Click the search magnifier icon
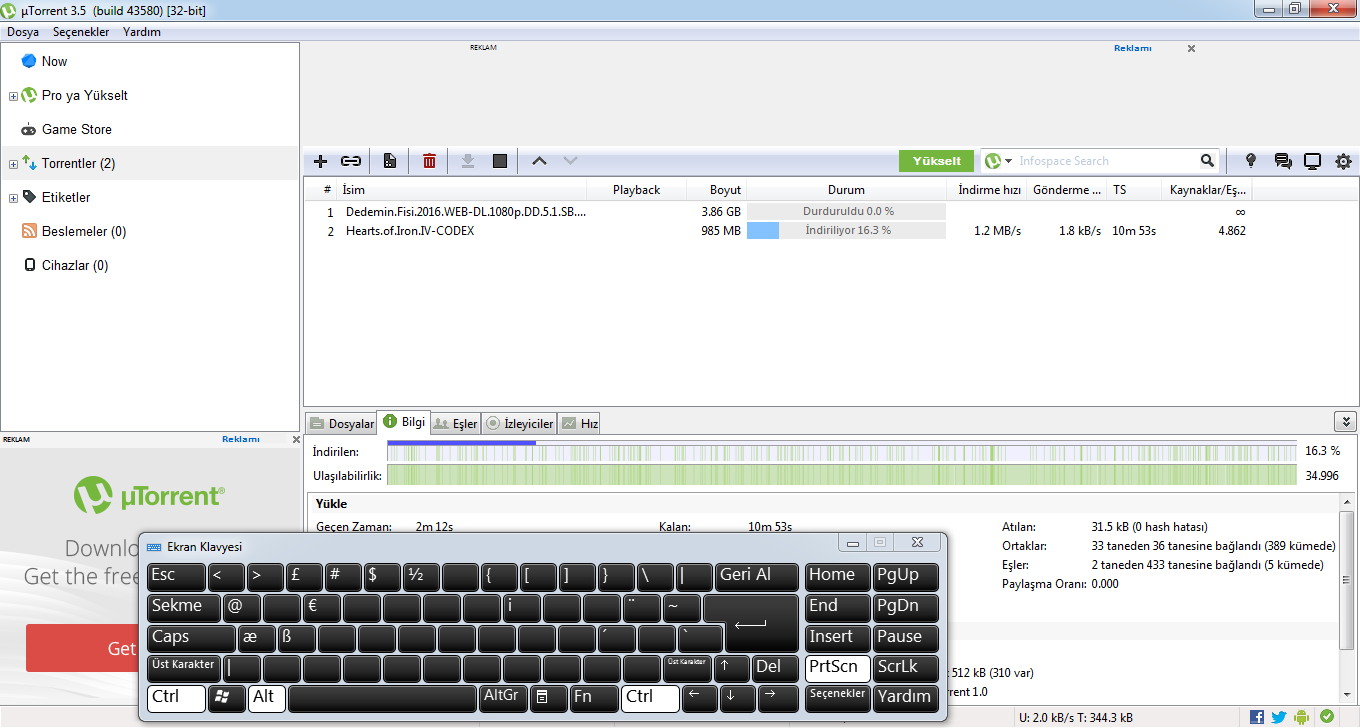1360x728 pixels. pos(1208,161)
